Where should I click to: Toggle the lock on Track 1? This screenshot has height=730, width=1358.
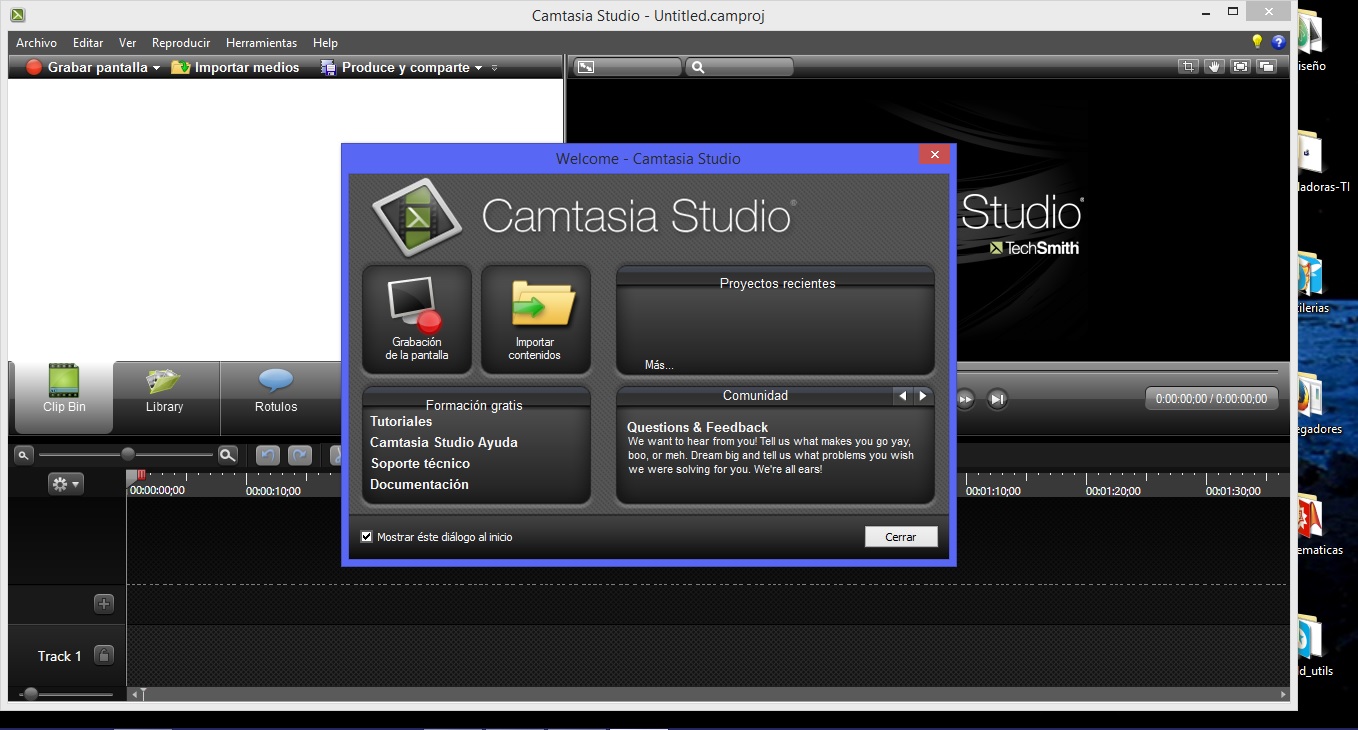click(x=104, y=656)
